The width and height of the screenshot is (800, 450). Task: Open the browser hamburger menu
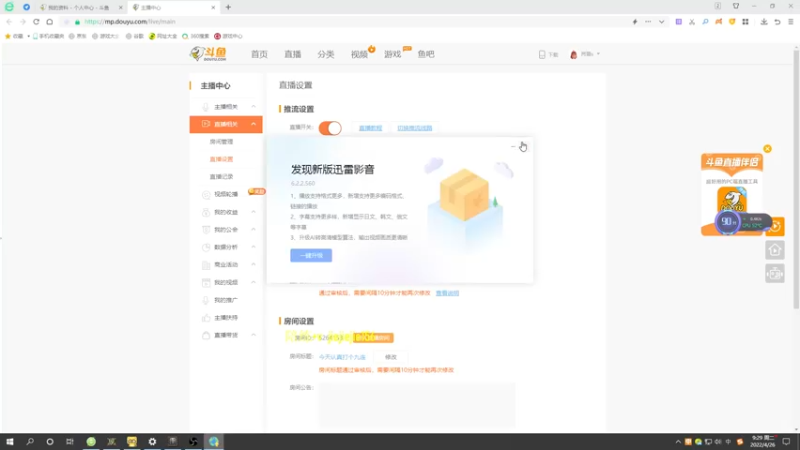click(x=791, y=22)
